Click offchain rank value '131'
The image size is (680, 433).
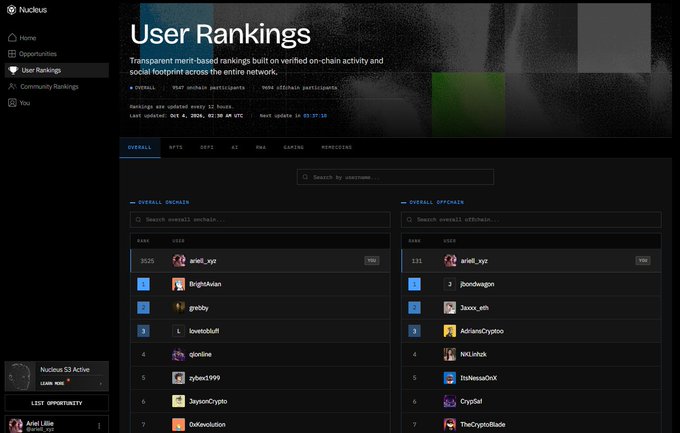pos(417,261)
